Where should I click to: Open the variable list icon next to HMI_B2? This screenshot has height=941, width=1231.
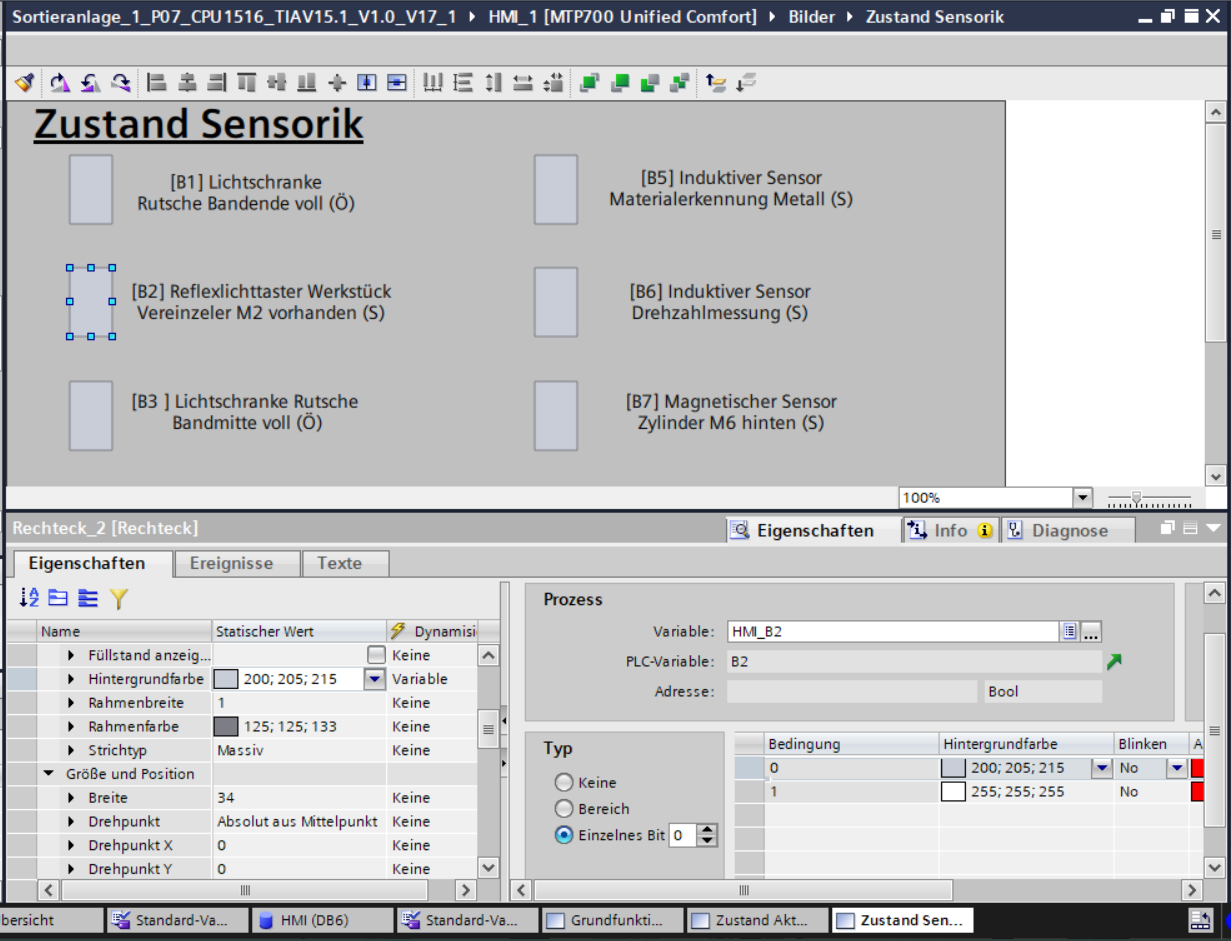[x=1070, y=631]
